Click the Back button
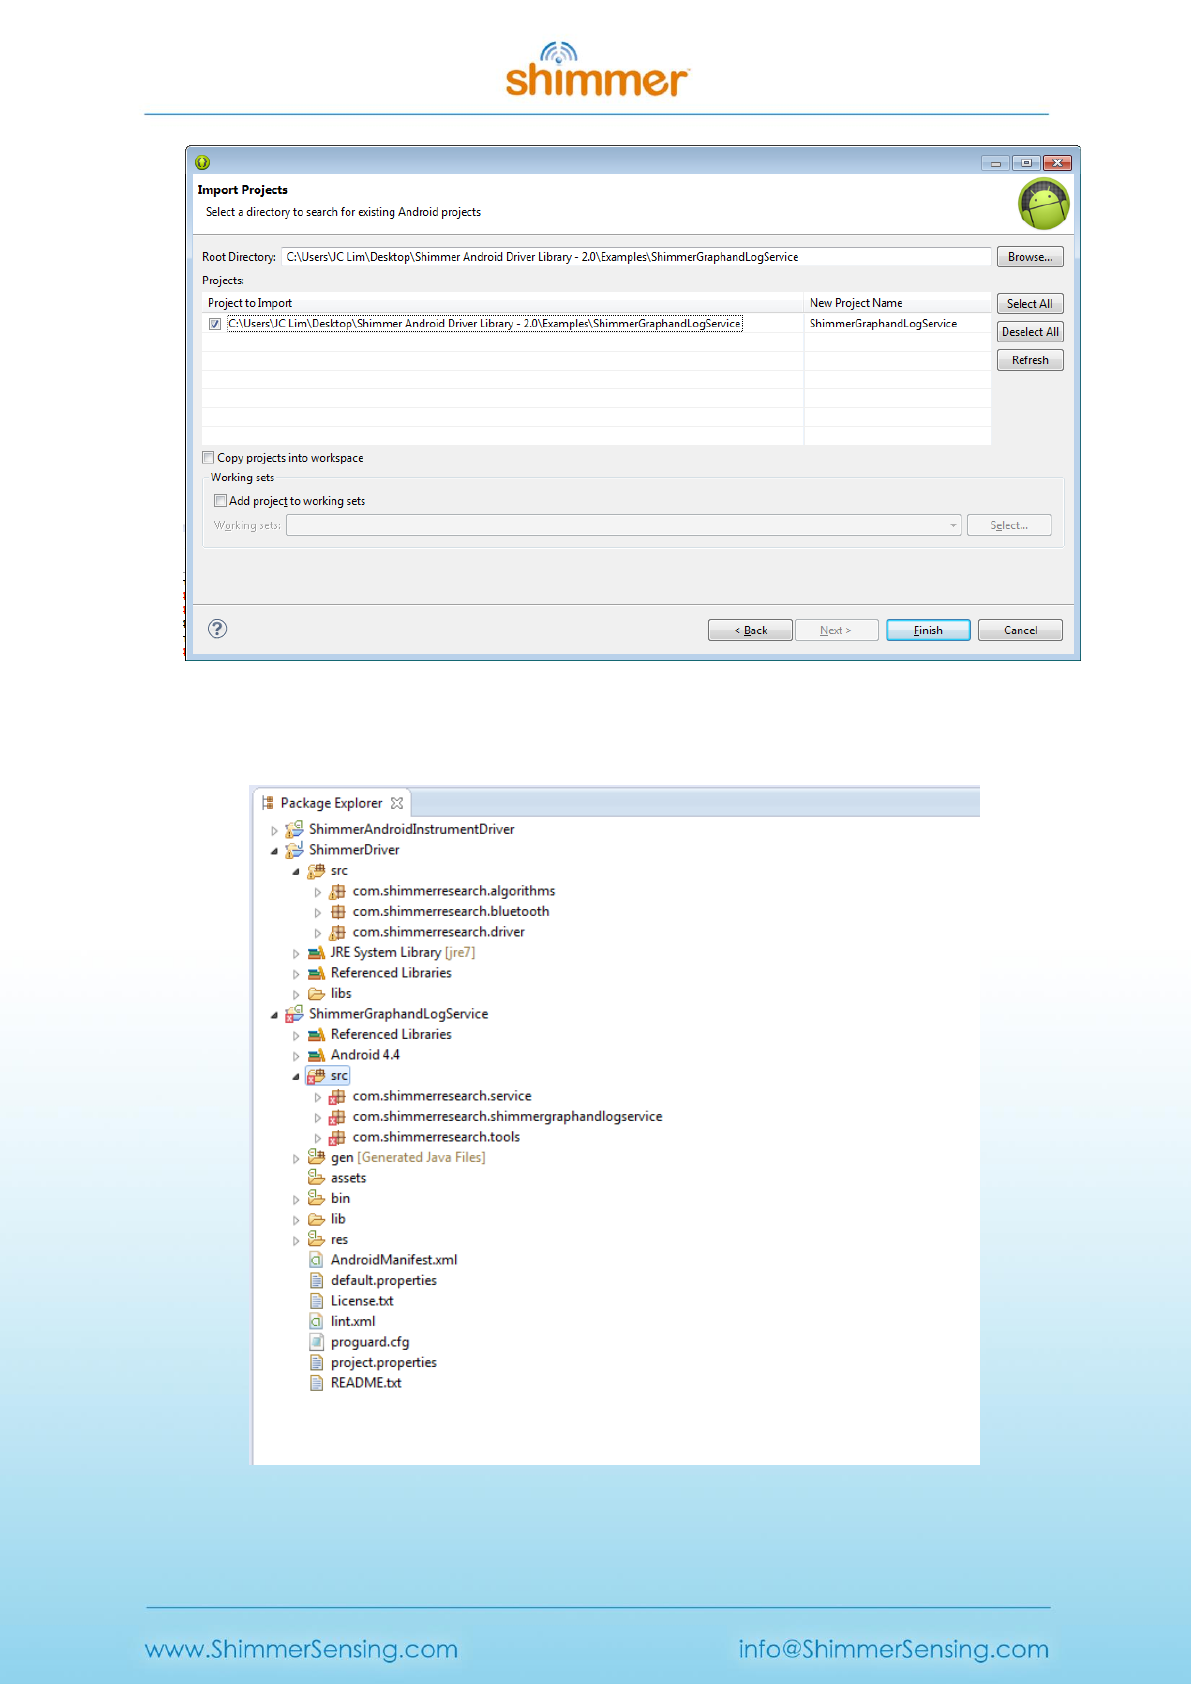The image size is (1191, 1684). coord(750,630)
